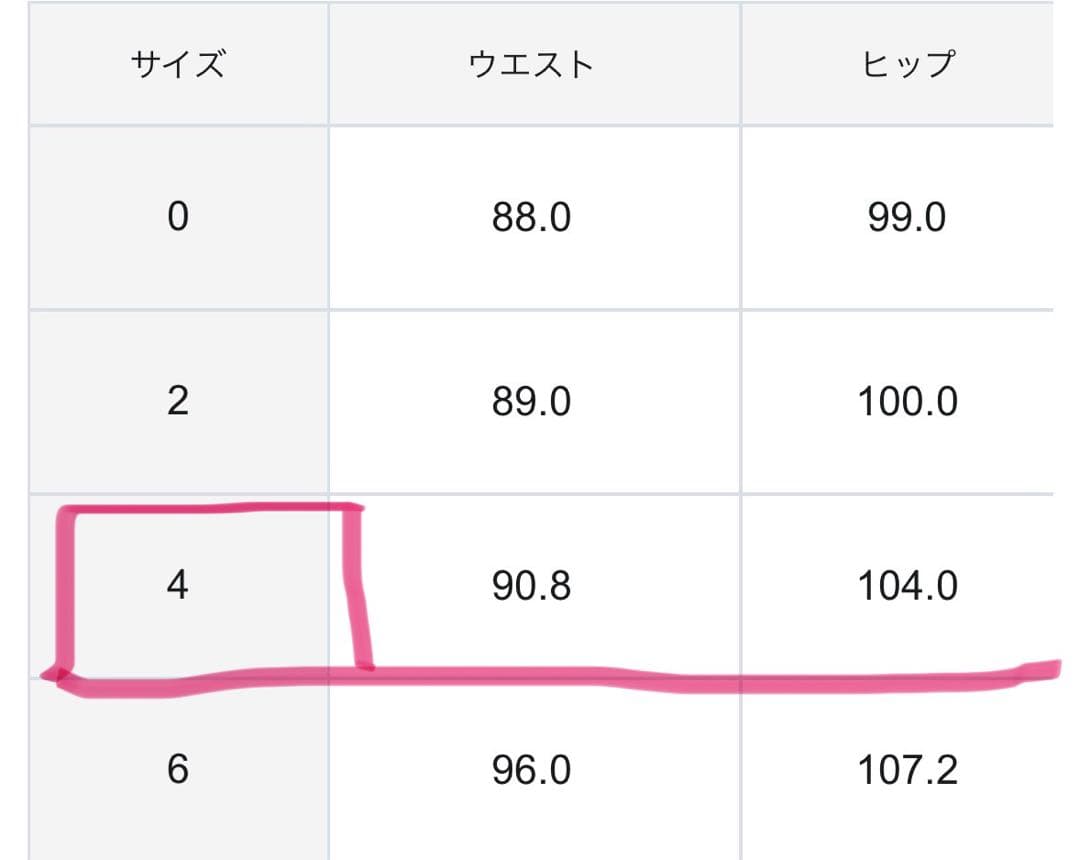The image size is (1080, 860).
Task: Click the waist value 88.0
Action: (x=531, y=217)
